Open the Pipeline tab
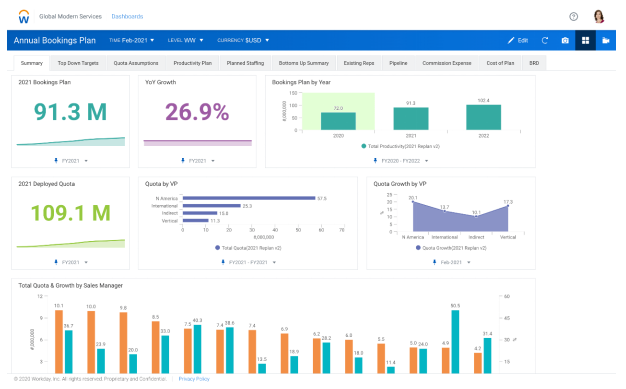The image size is (626, 389). point(398,63)
